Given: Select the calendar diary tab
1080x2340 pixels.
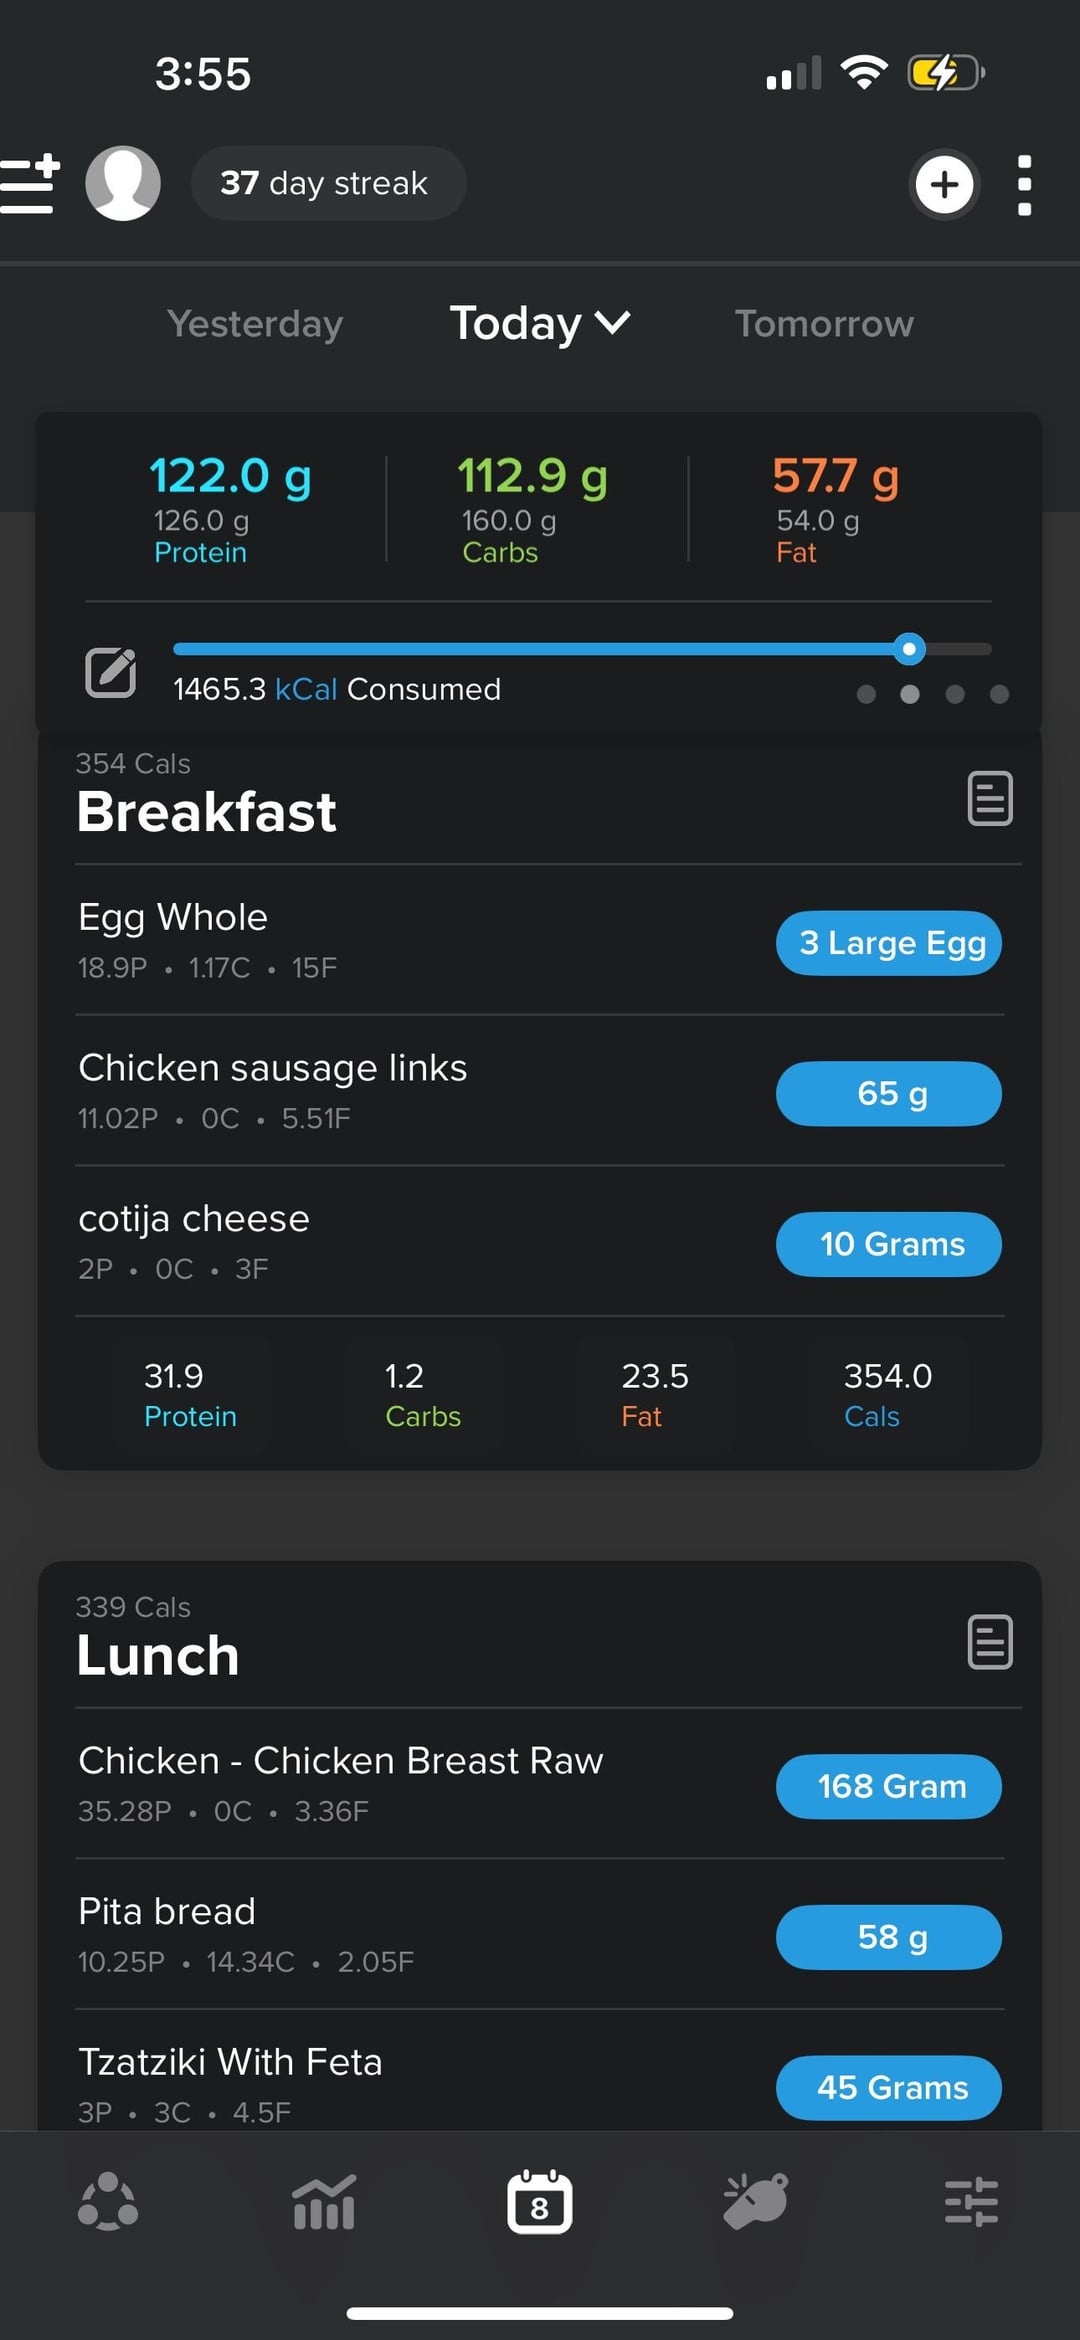Looking at the screenshot, I should coord(540,2202).
